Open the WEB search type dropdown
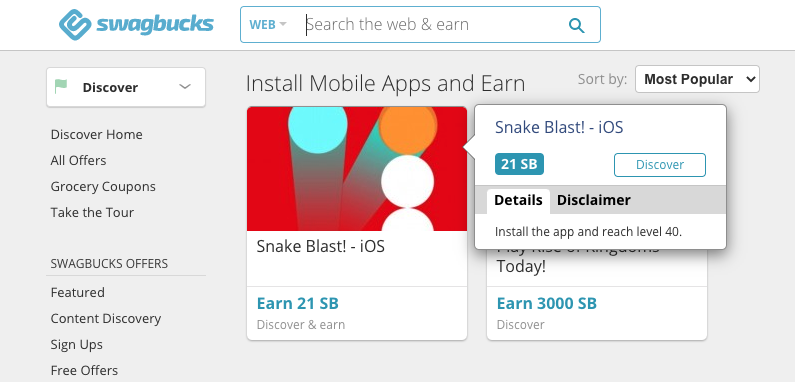Screen dimensions: 795x382 point(268,24)
